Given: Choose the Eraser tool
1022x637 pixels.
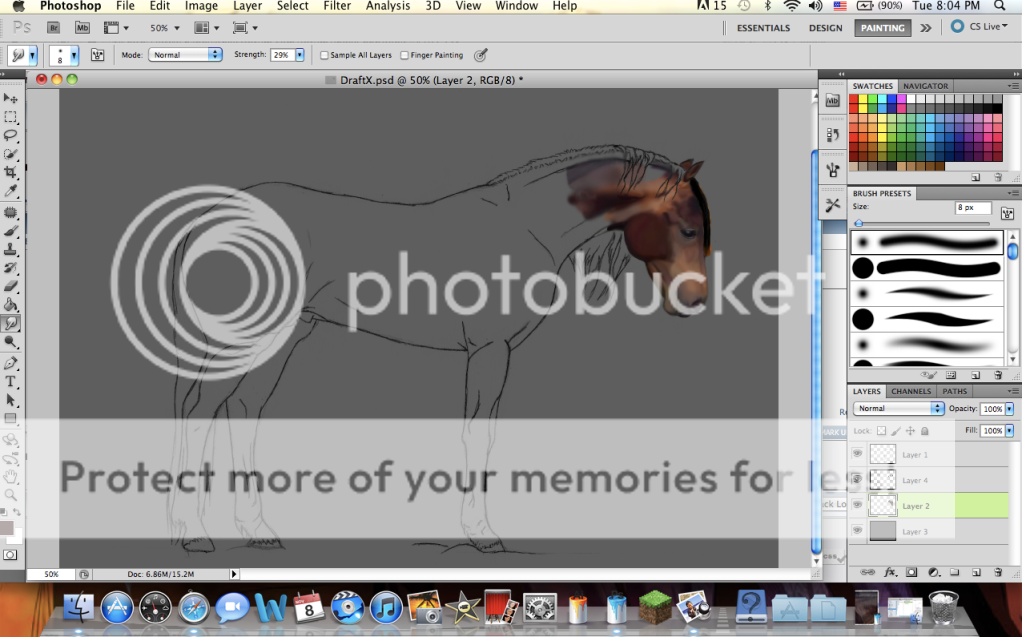Looking at the screenshot, I should 11,286.
